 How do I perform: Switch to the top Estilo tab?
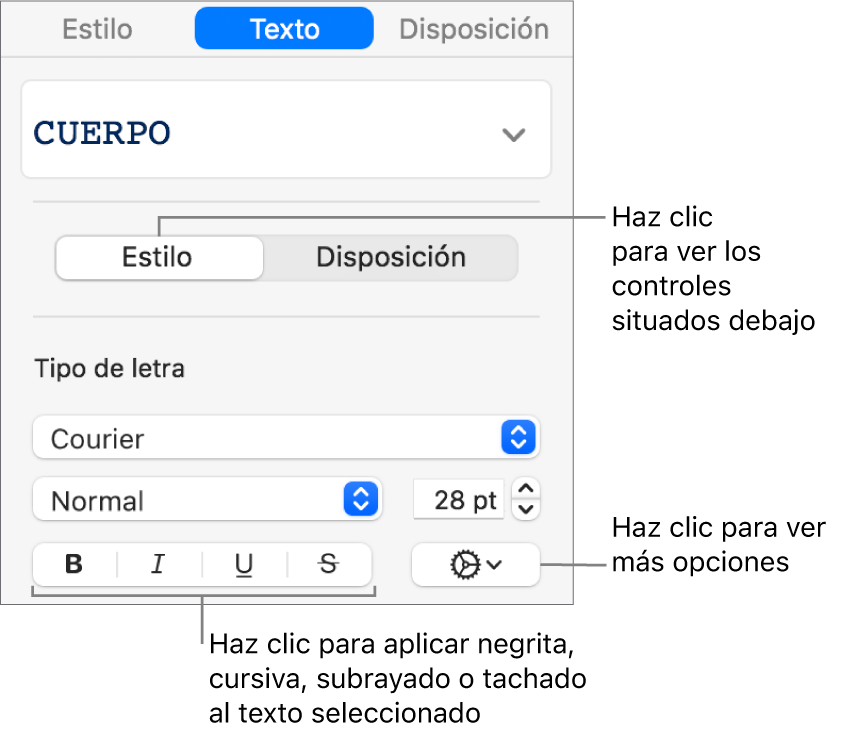pyautogui.click(x=97, y=29)
